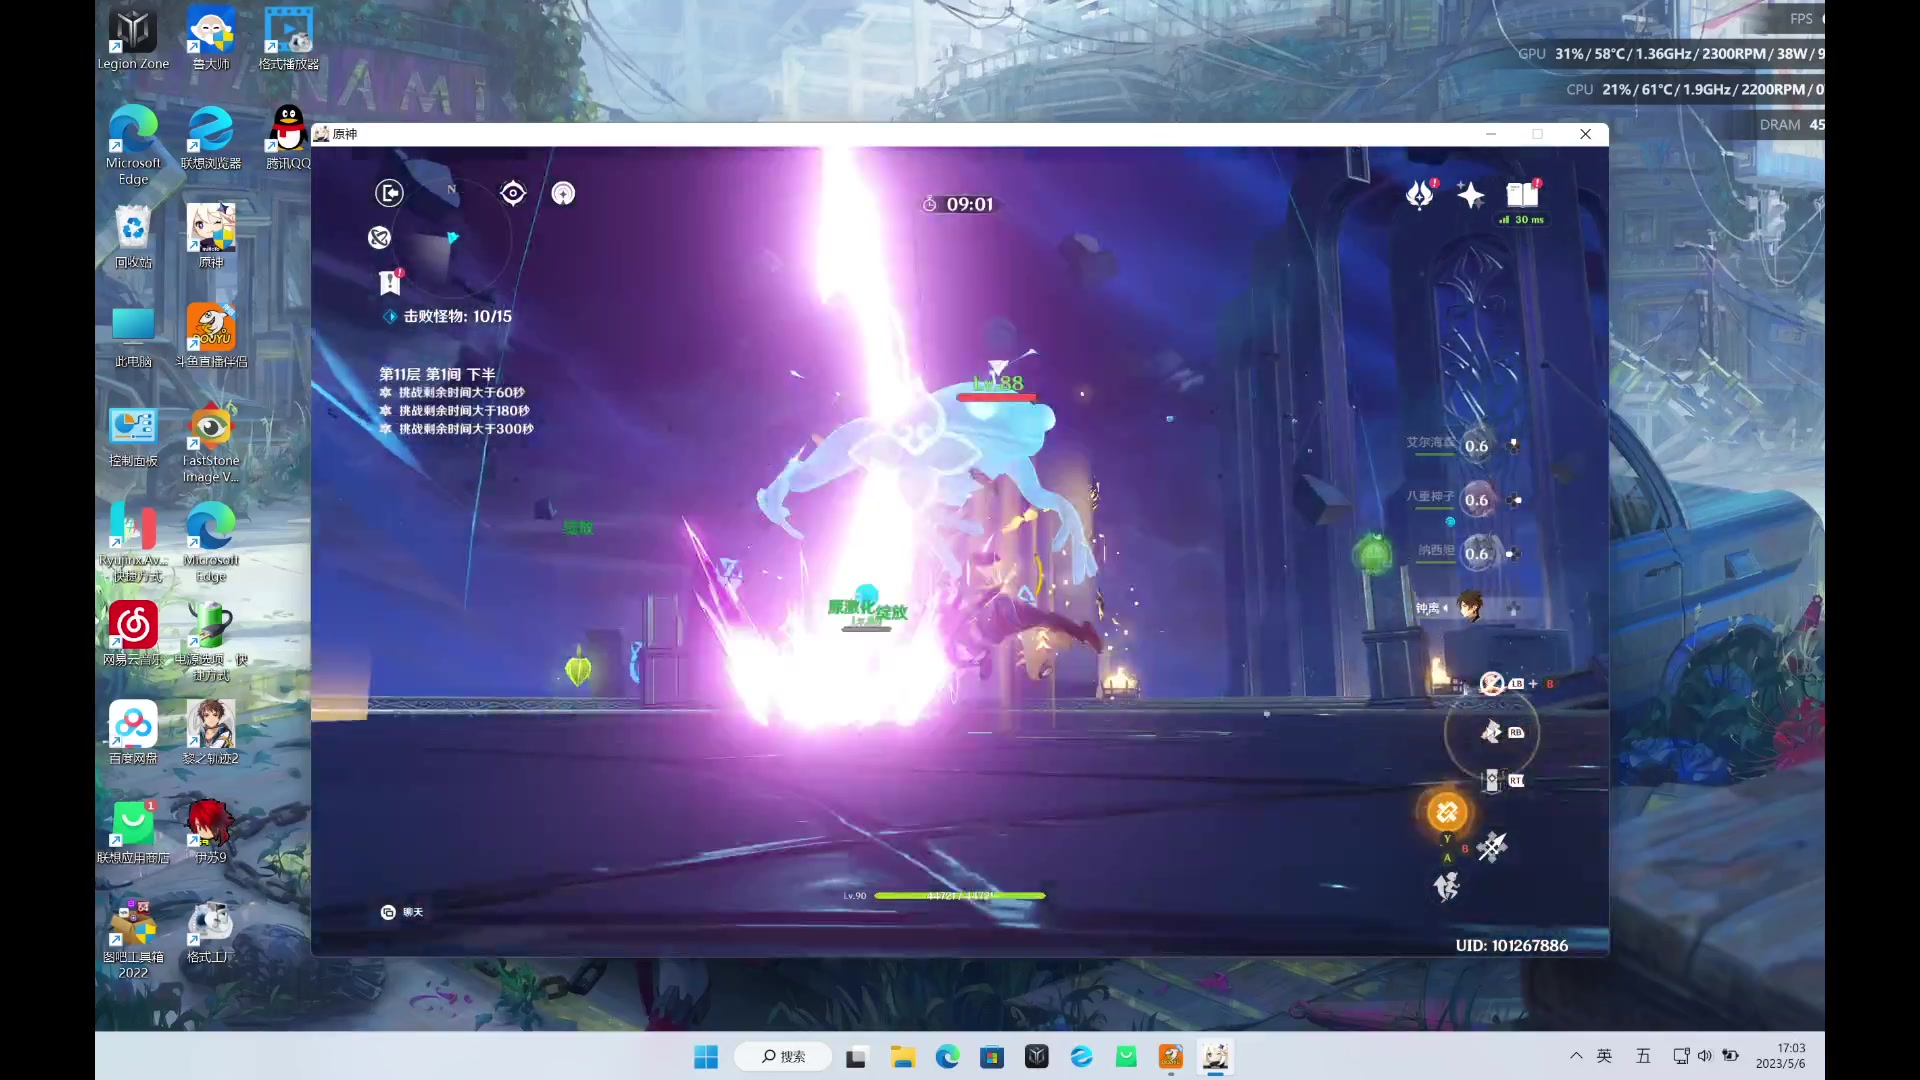Toggle the 英 input language indicator
1920x1080 pixels.
(1605, 1056)
